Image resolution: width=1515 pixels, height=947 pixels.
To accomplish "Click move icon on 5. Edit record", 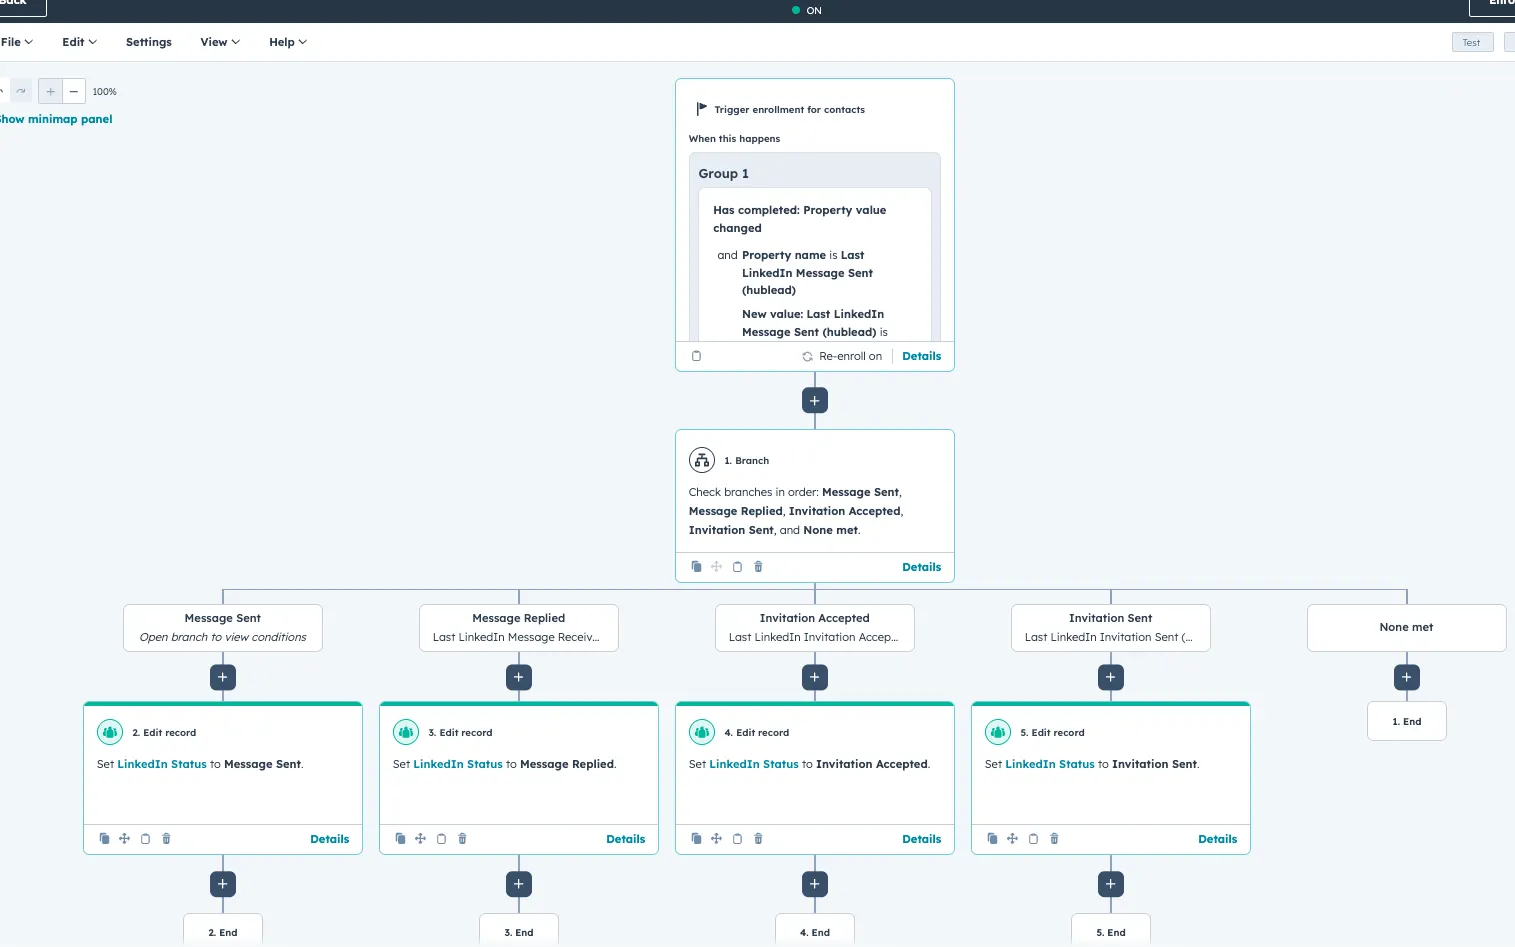I will coord(1012,838).
